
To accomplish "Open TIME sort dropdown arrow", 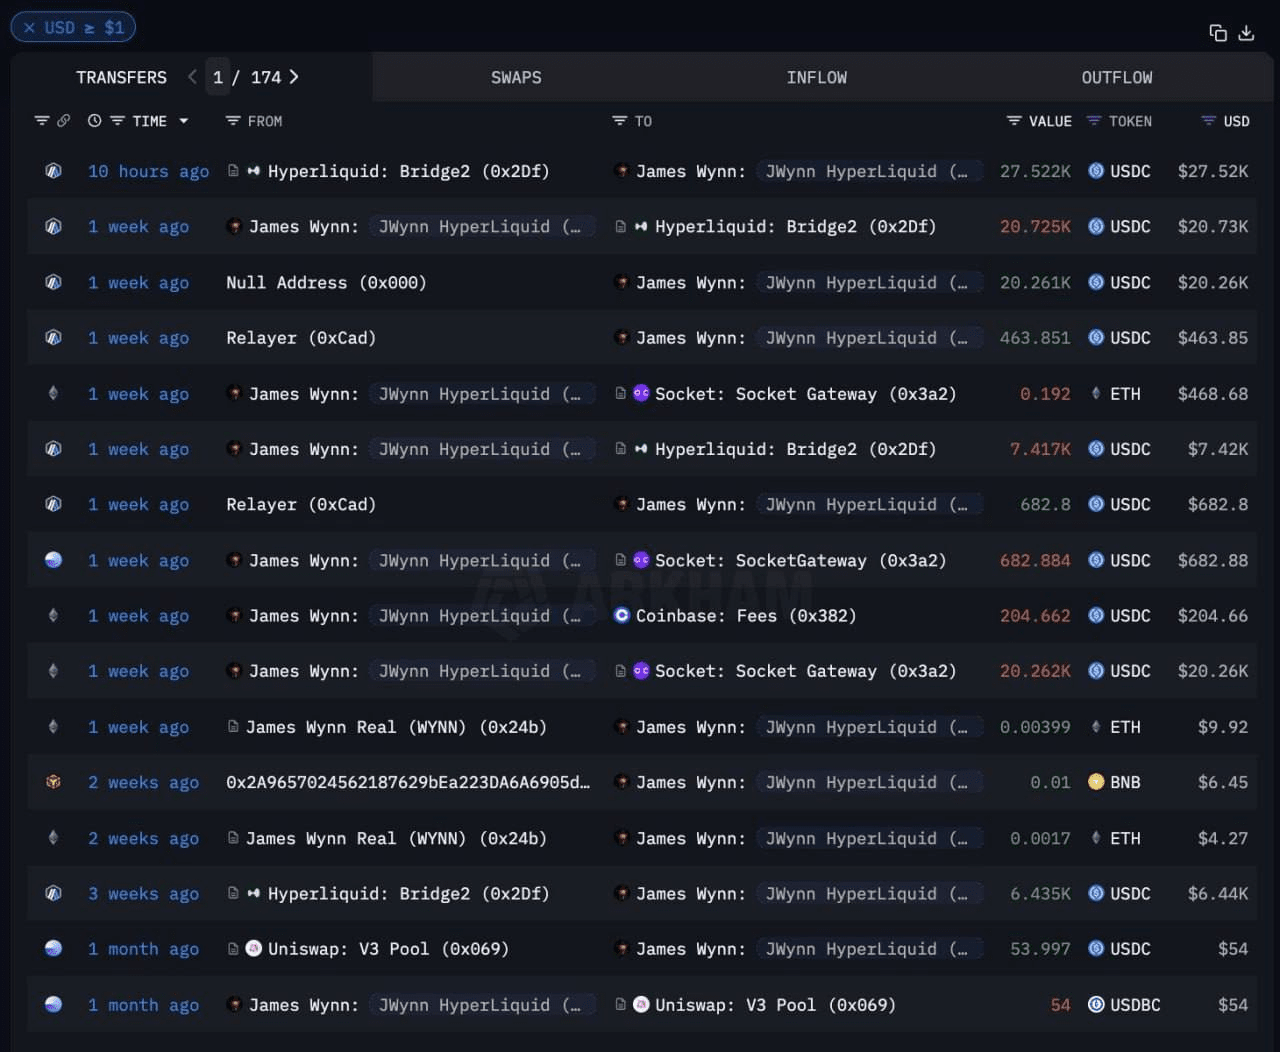I will (x=184, y=121).
